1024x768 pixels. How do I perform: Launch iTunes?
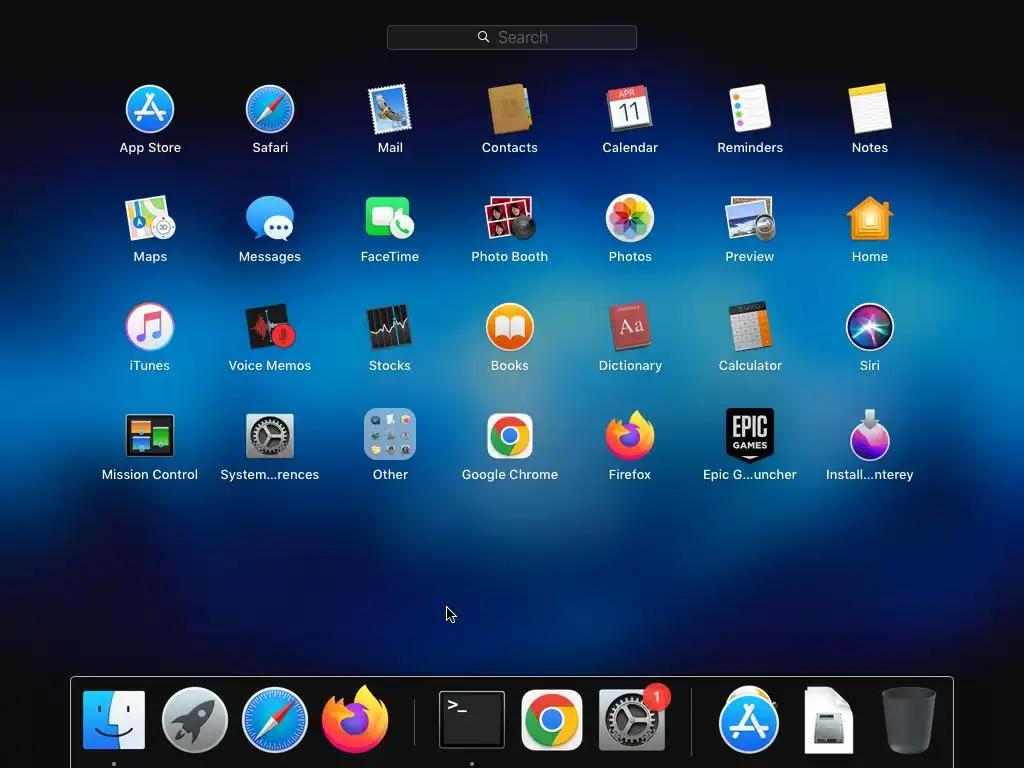pyautogui.click(x=150, y=327)
